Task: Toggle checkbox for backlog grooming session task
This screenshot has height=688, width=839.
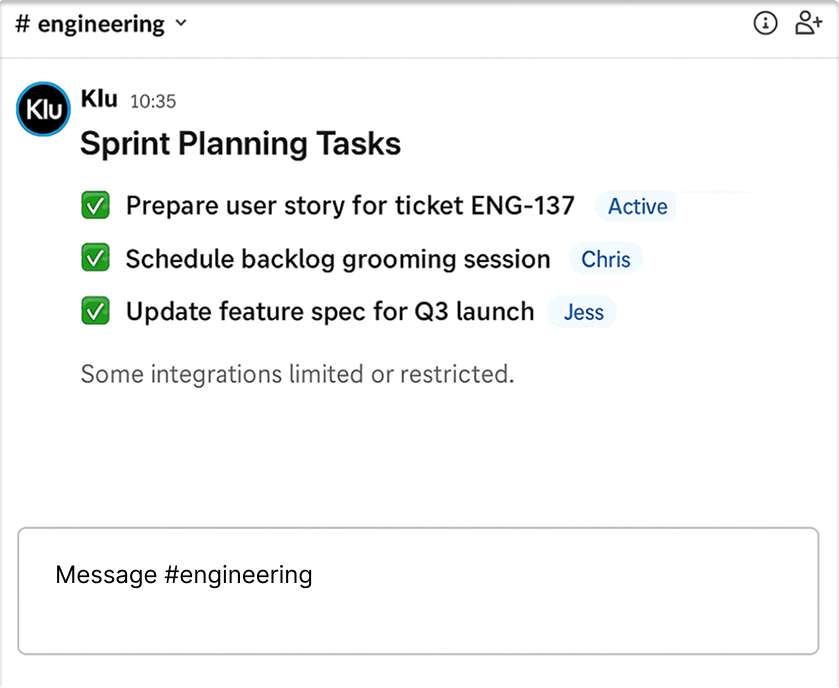Action: click(96, 258)
